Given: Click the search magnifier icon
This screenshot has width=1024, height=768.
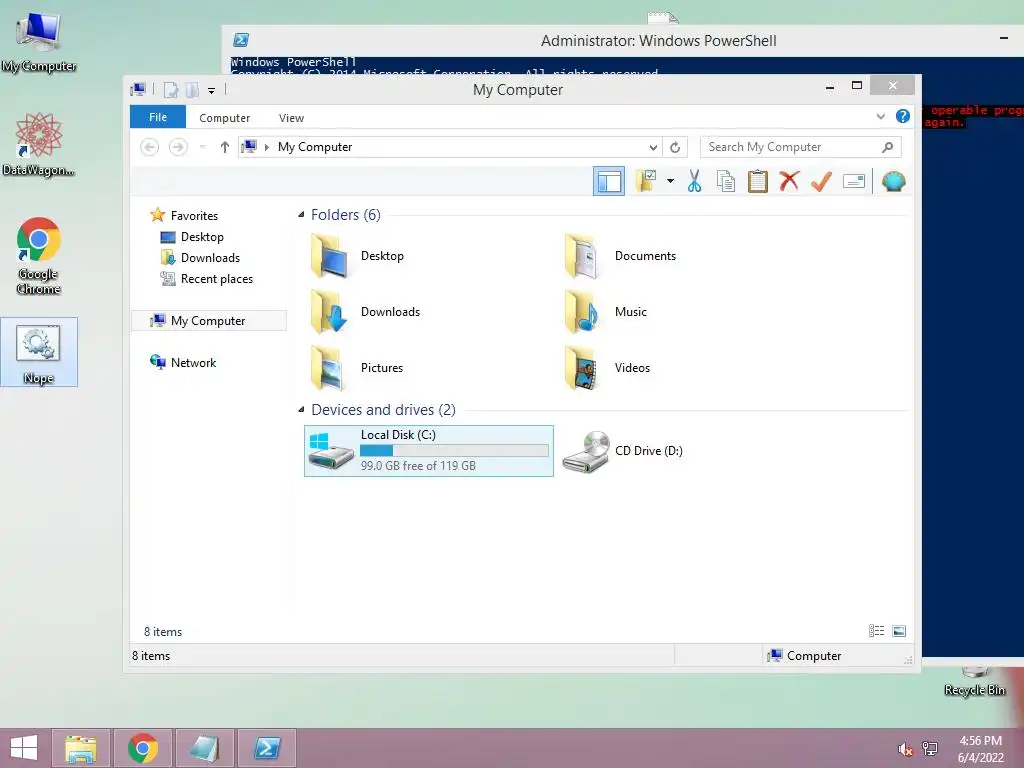Looking at the screenshot, I should 888,147.
